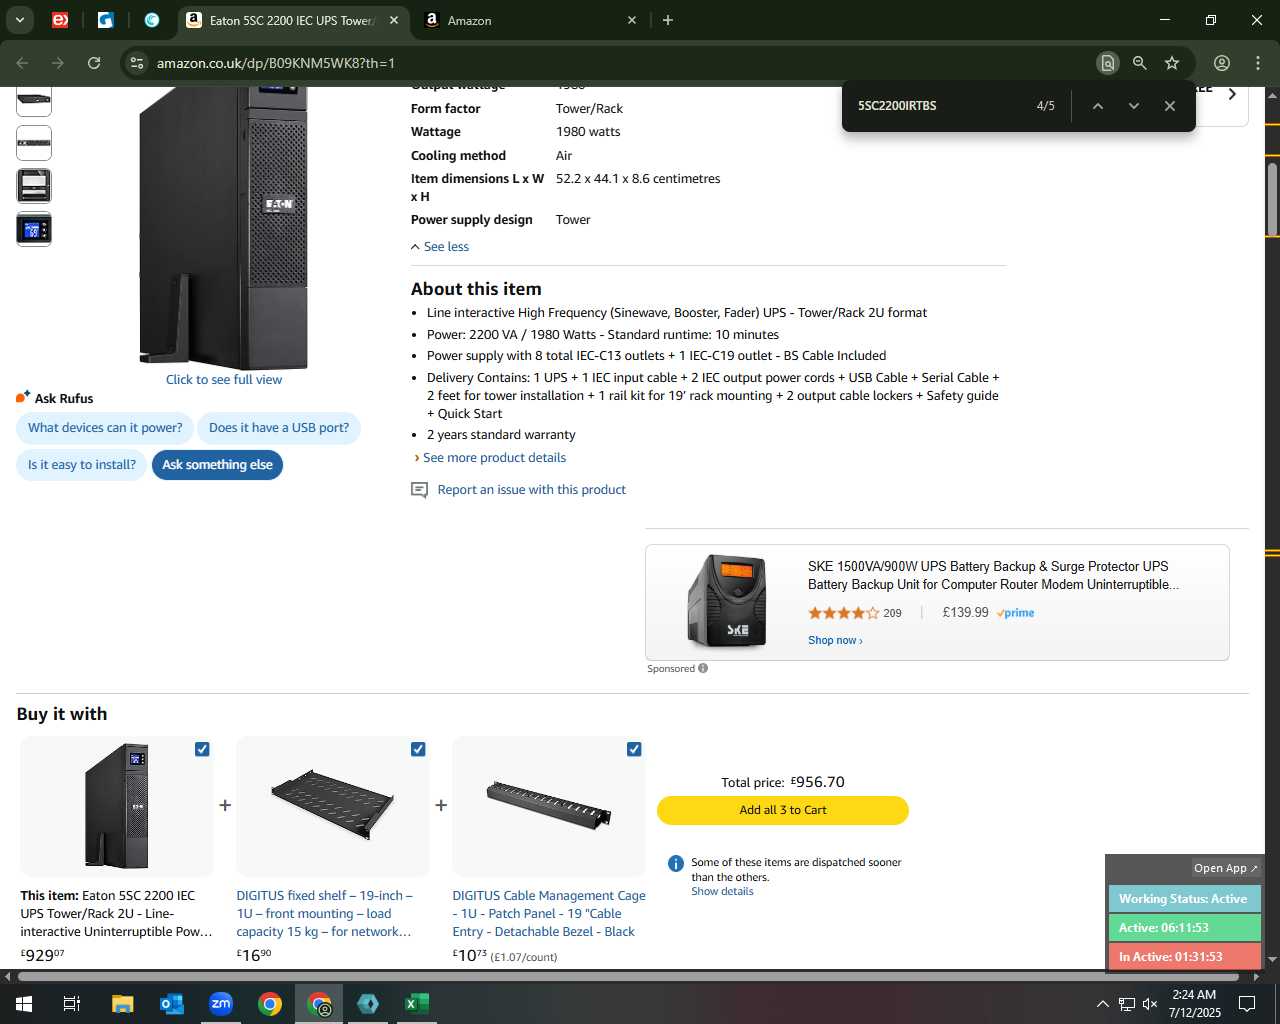Open DIGITUS Cable Management Cage link

coord(549,914)
